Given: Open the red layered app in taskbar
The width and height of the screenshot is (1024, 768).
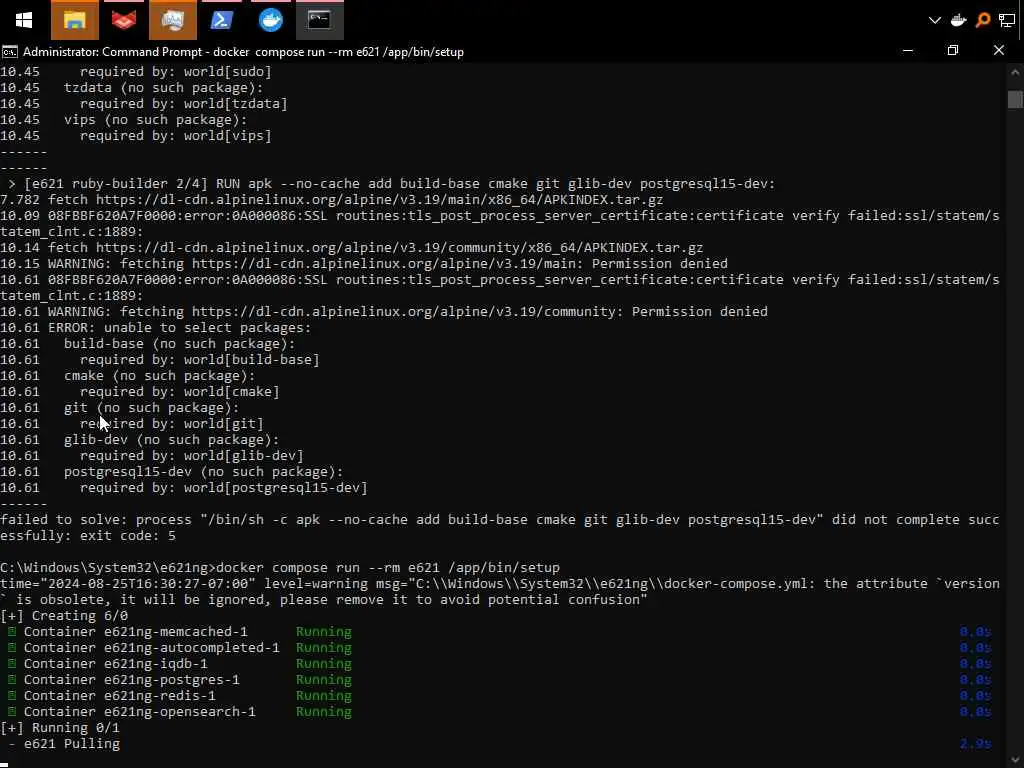Looking at the screenshot, I should tap(123, 20).
